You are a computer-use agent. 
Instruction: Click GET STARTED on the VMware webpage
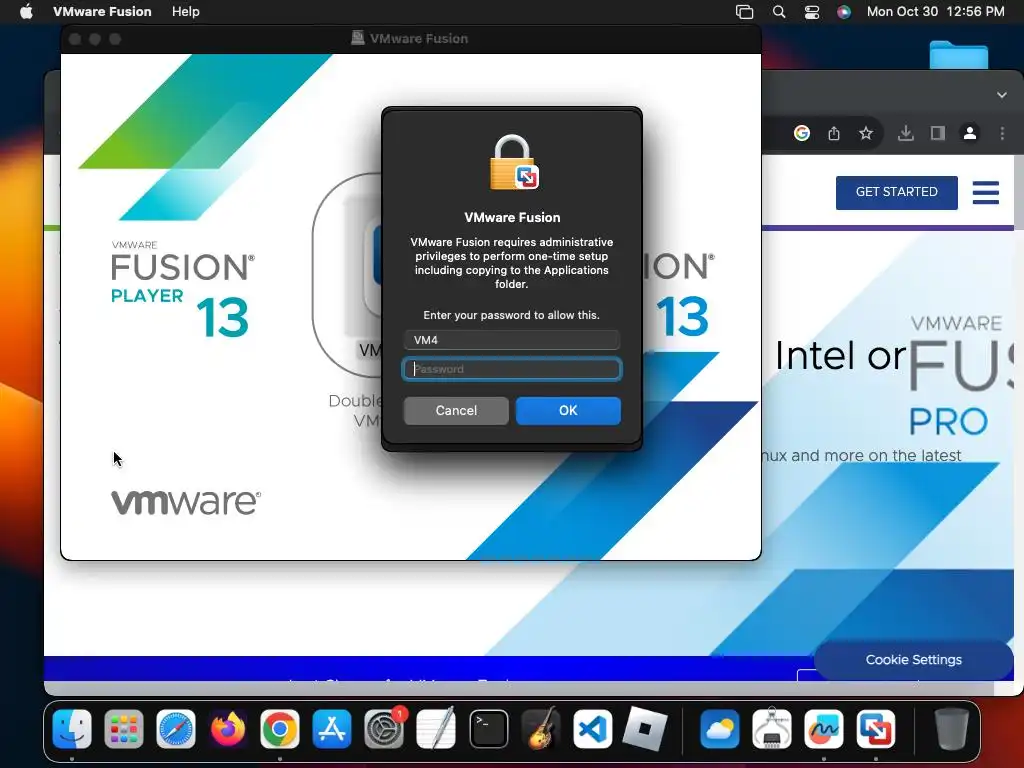[x=897, y=192]
